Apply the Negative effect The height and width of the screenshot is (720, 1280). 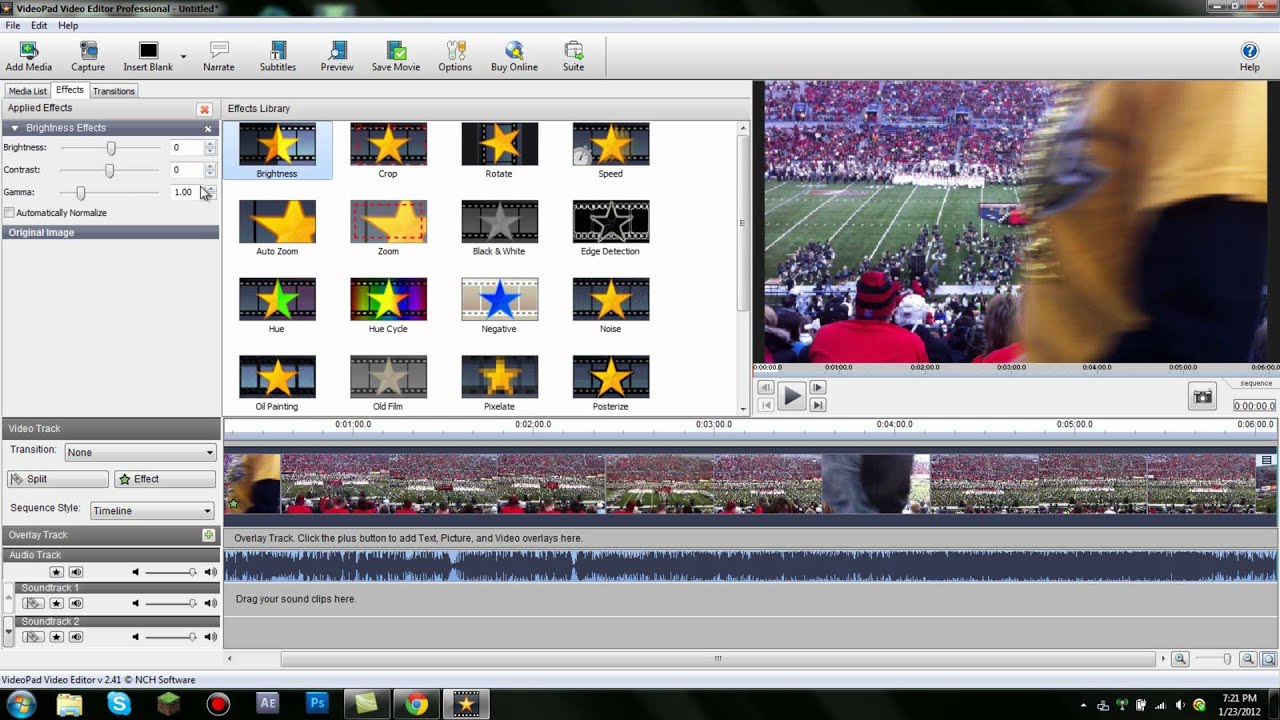point(499,306)
